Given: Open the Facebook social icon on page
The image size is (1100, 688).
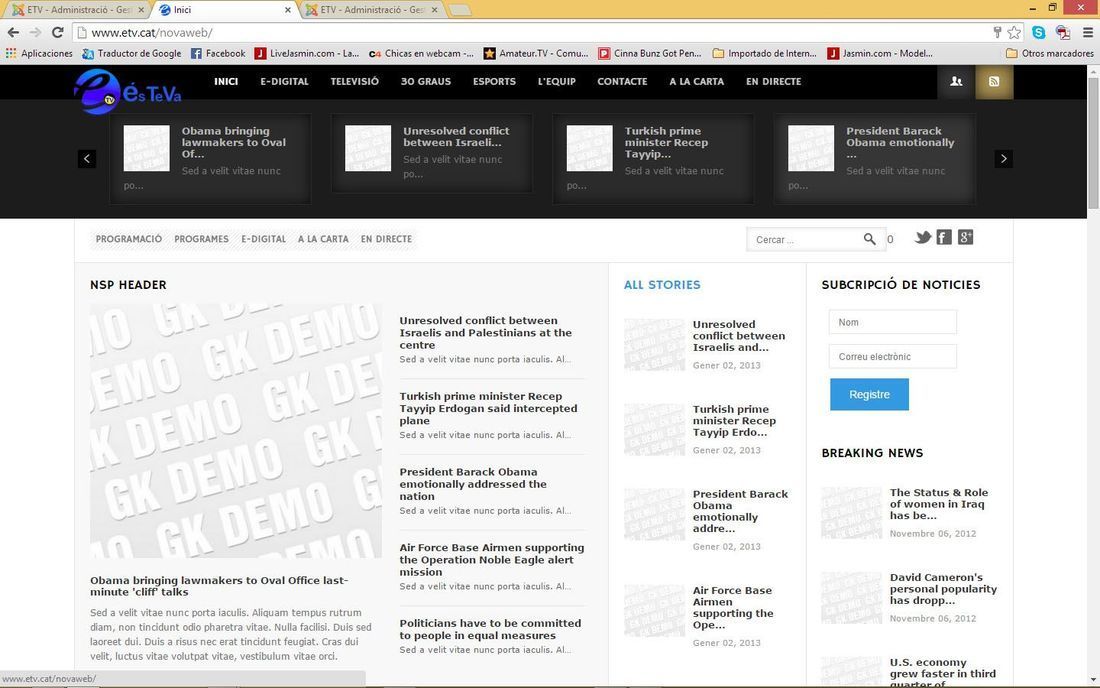Looking at the screenshot, I should tap(944, 237).
